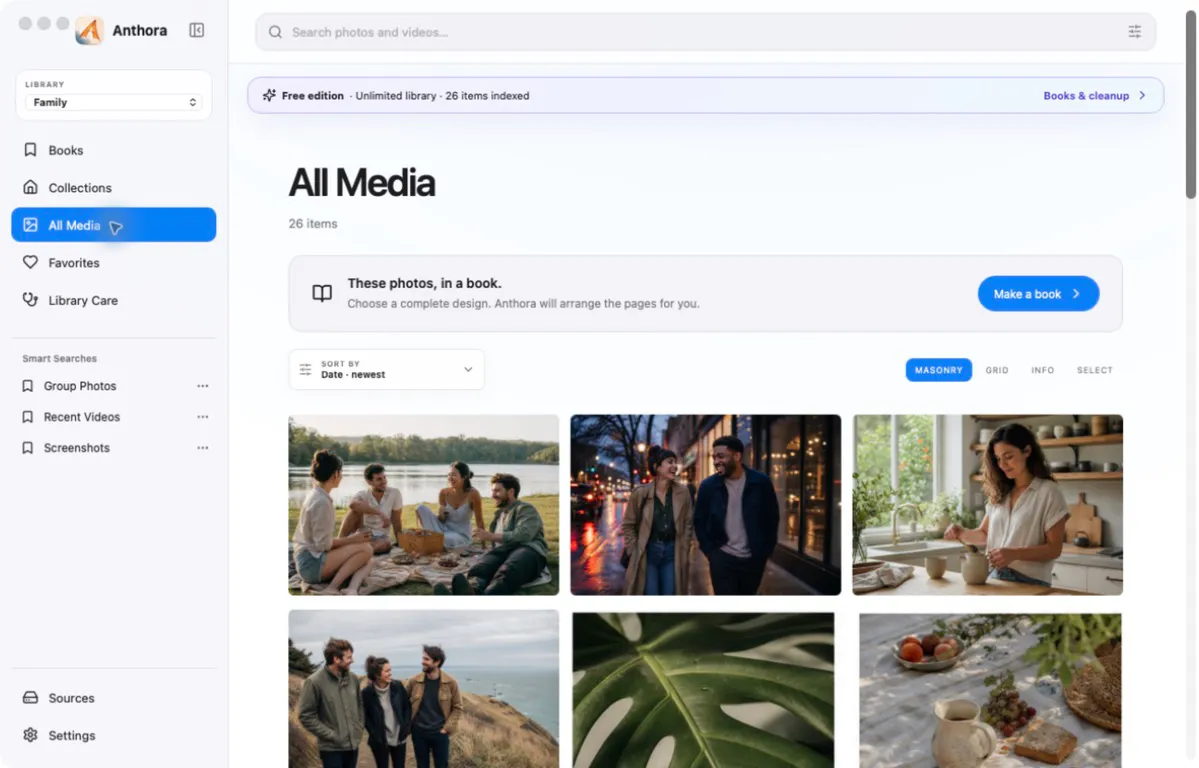Click the chevron next to Books & cleanup

pos(1142,96)
